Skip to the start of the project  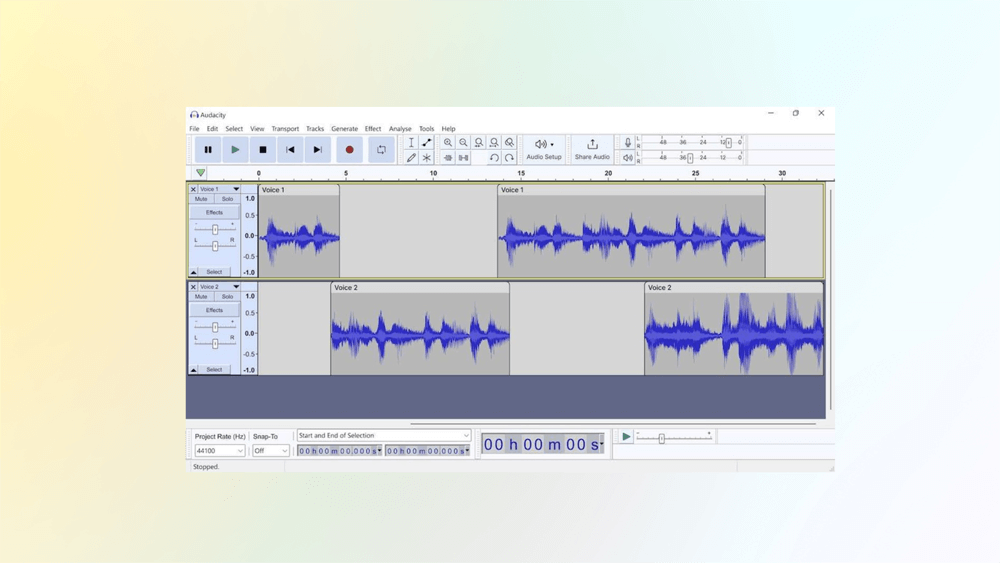coord(290,150)
